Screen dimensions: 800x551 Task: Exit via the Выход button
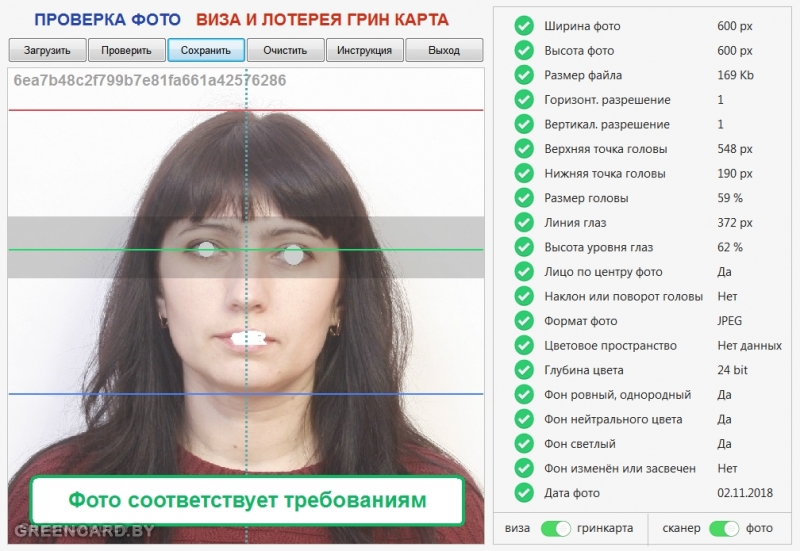444,50
